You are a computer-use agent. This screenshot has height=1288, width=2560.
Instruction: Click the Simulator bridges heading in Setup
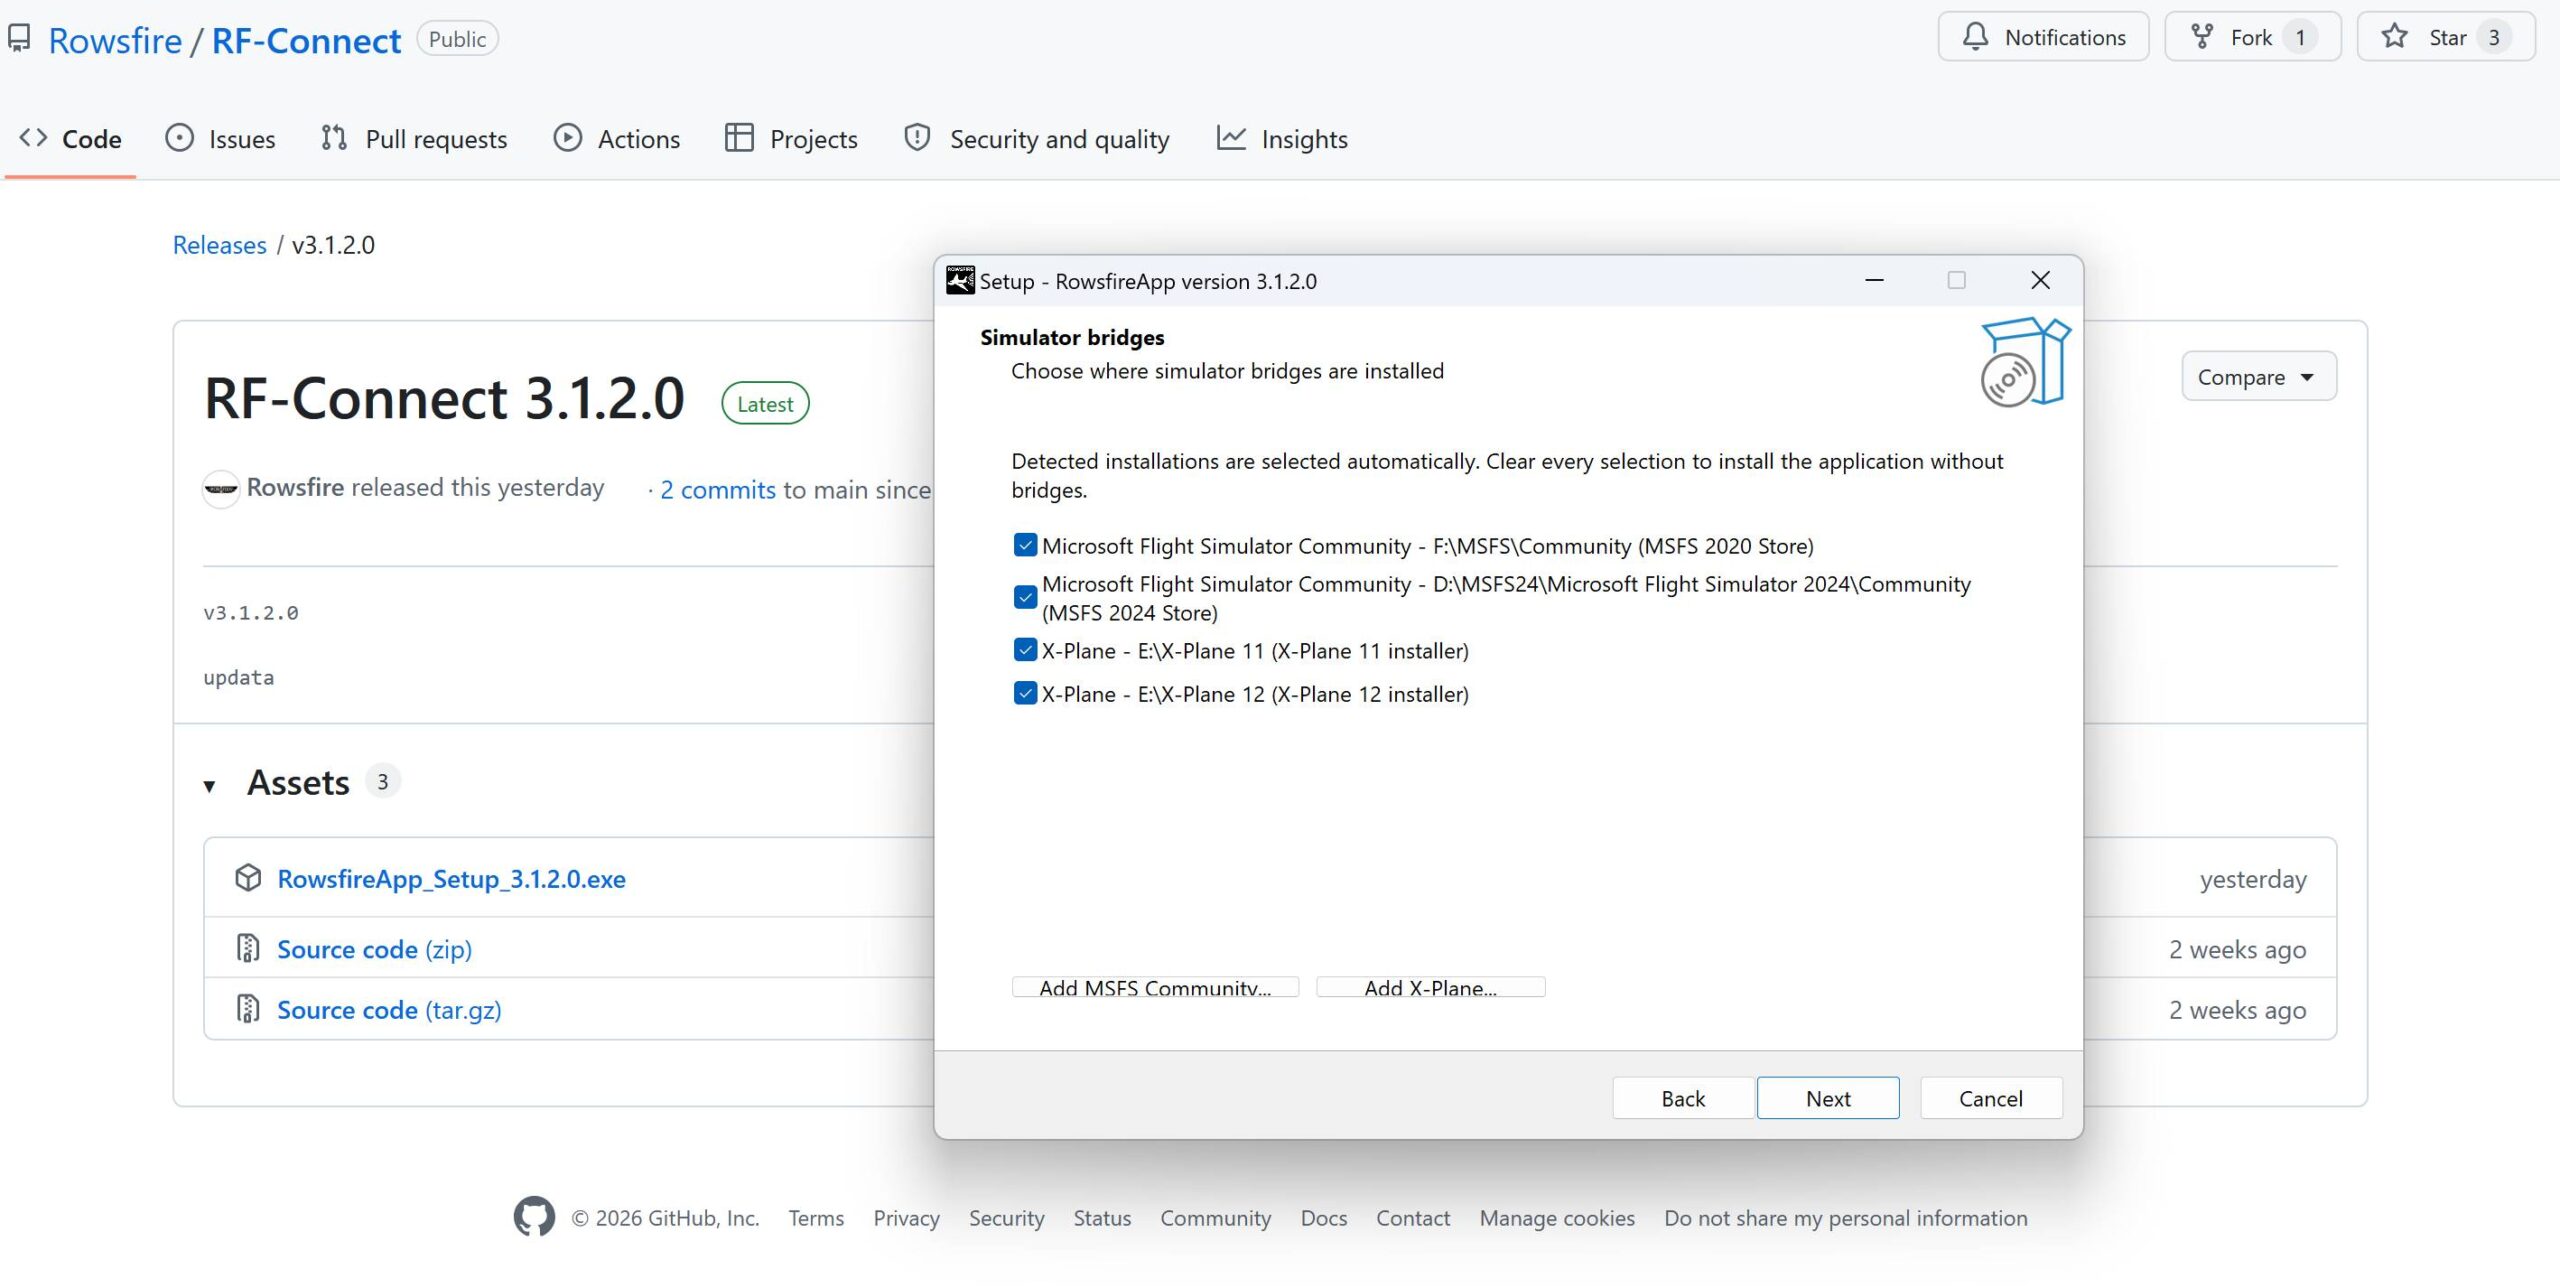(1072, 337)
